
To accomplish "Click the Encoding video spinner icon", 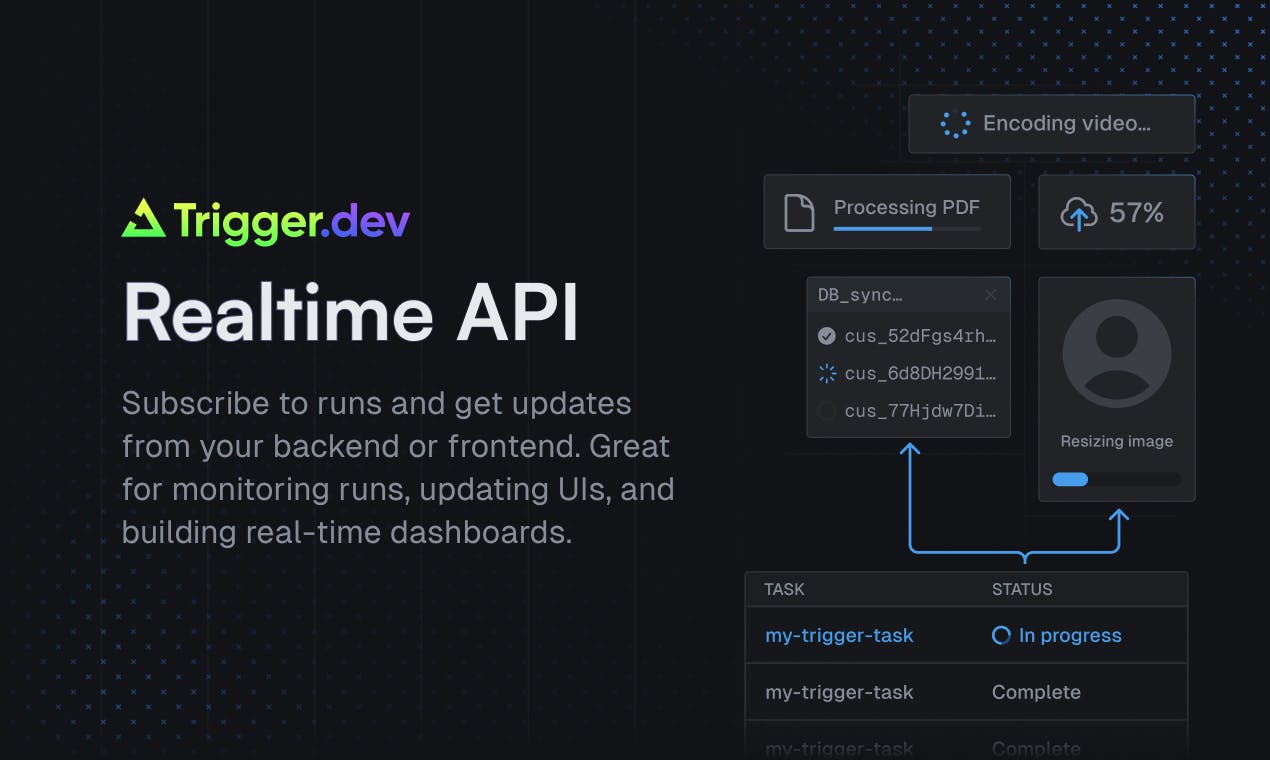I will pyautogui.click(x=955, y=124).
